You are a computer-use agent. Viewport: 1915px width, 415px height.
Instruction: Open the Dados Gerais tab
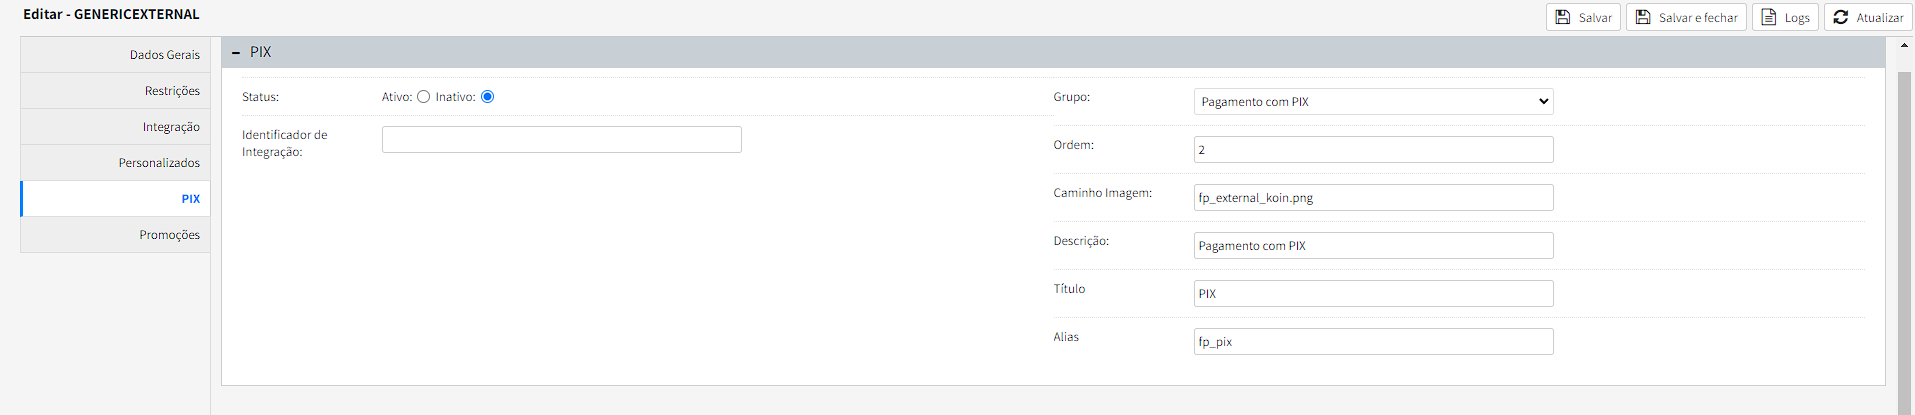[x=115, y=55]
